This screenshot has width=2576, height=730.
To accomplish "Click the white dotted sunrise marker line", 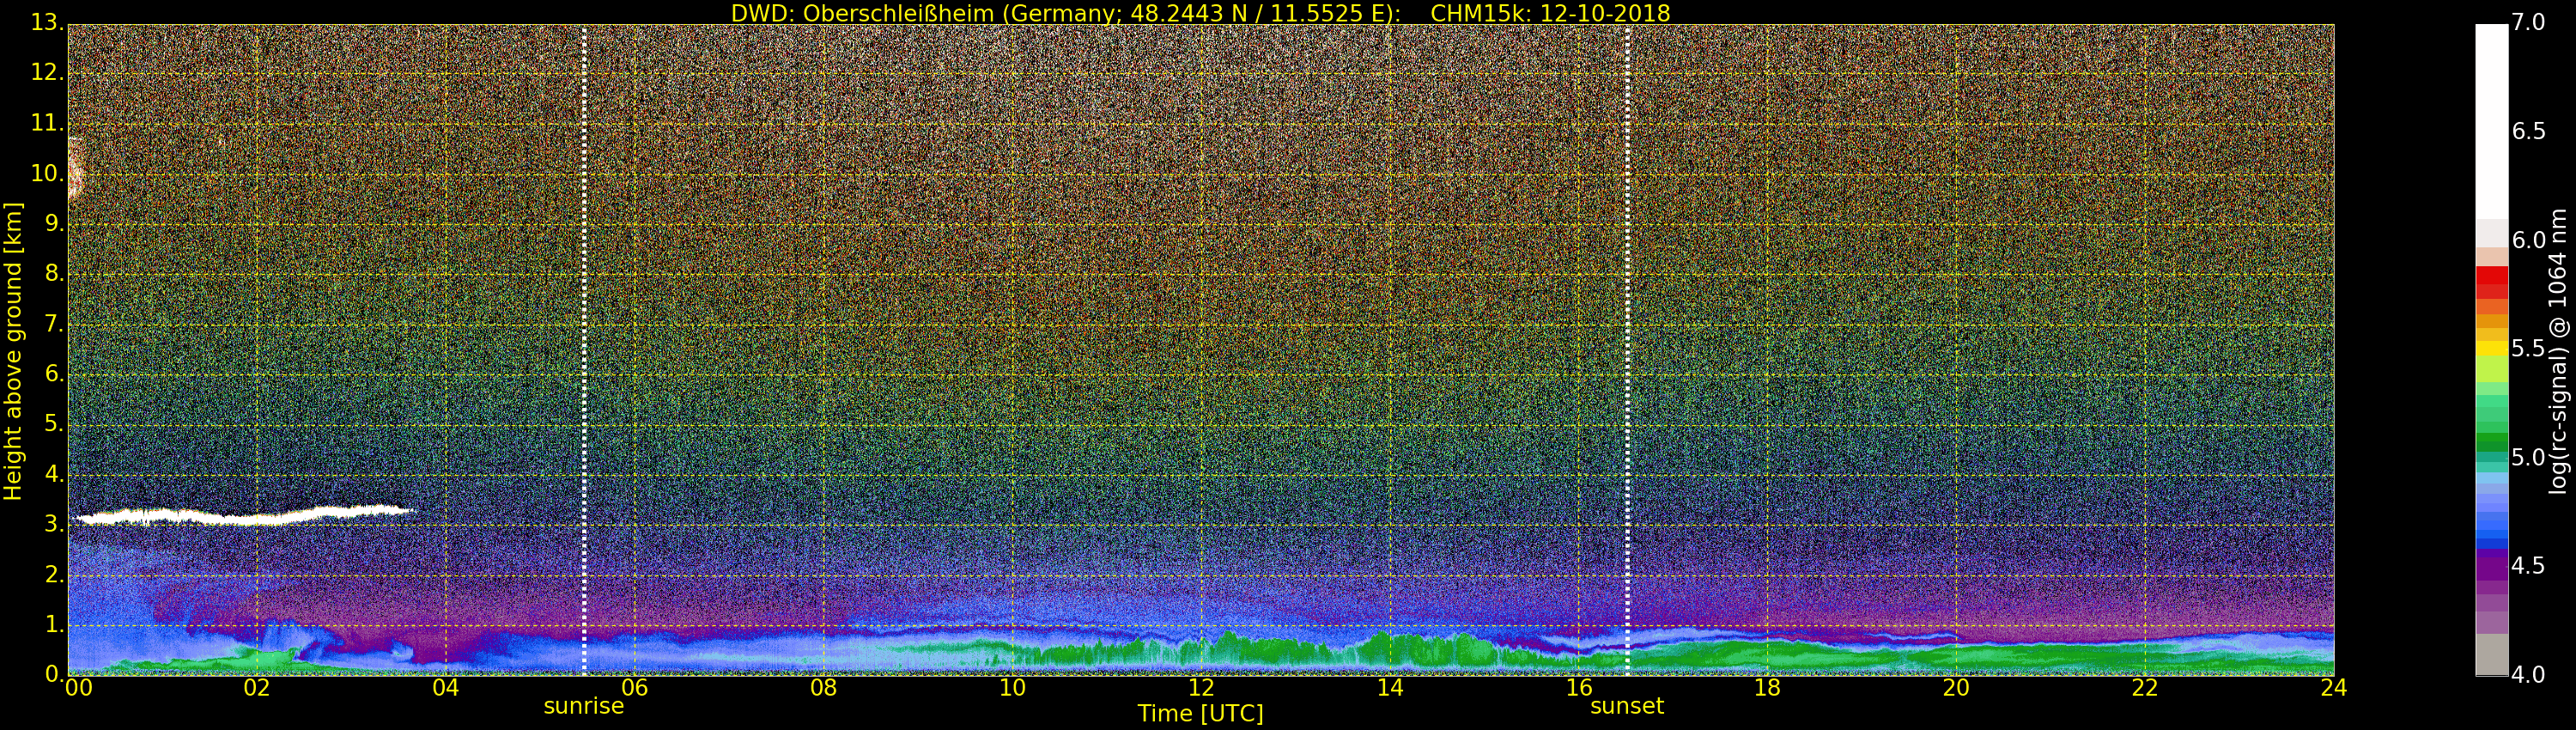I will click(x=584, y=350).
